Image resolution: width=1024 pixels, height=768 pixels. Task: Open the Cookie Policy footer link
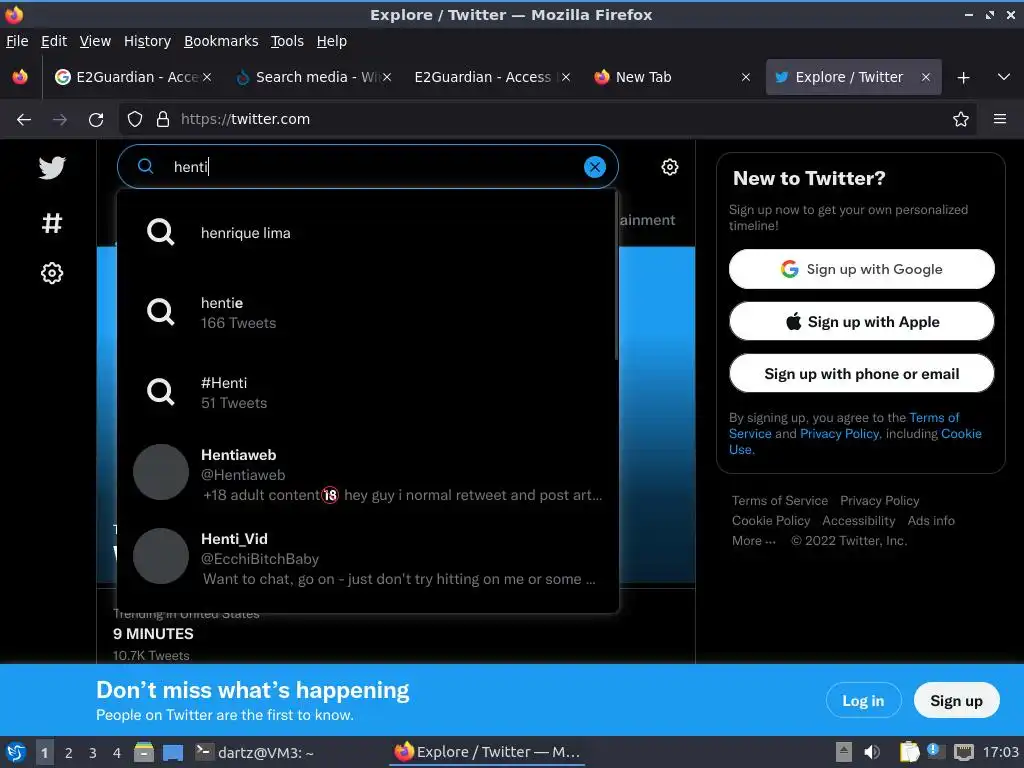coord(771,520)
